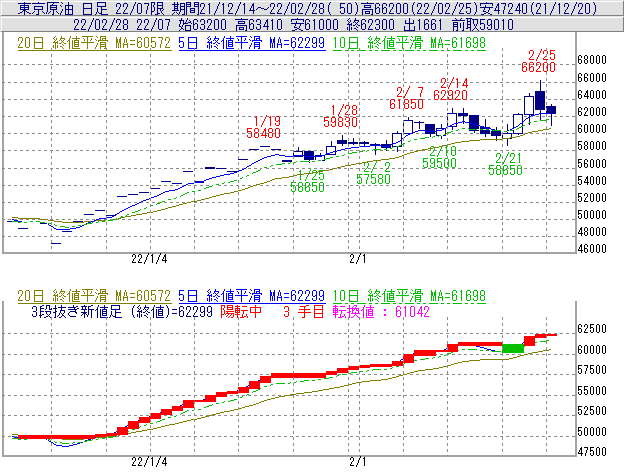The image size is (624, 475).
Task: Click the 転換値 : 61042 text
Action: tap(381, 311)
